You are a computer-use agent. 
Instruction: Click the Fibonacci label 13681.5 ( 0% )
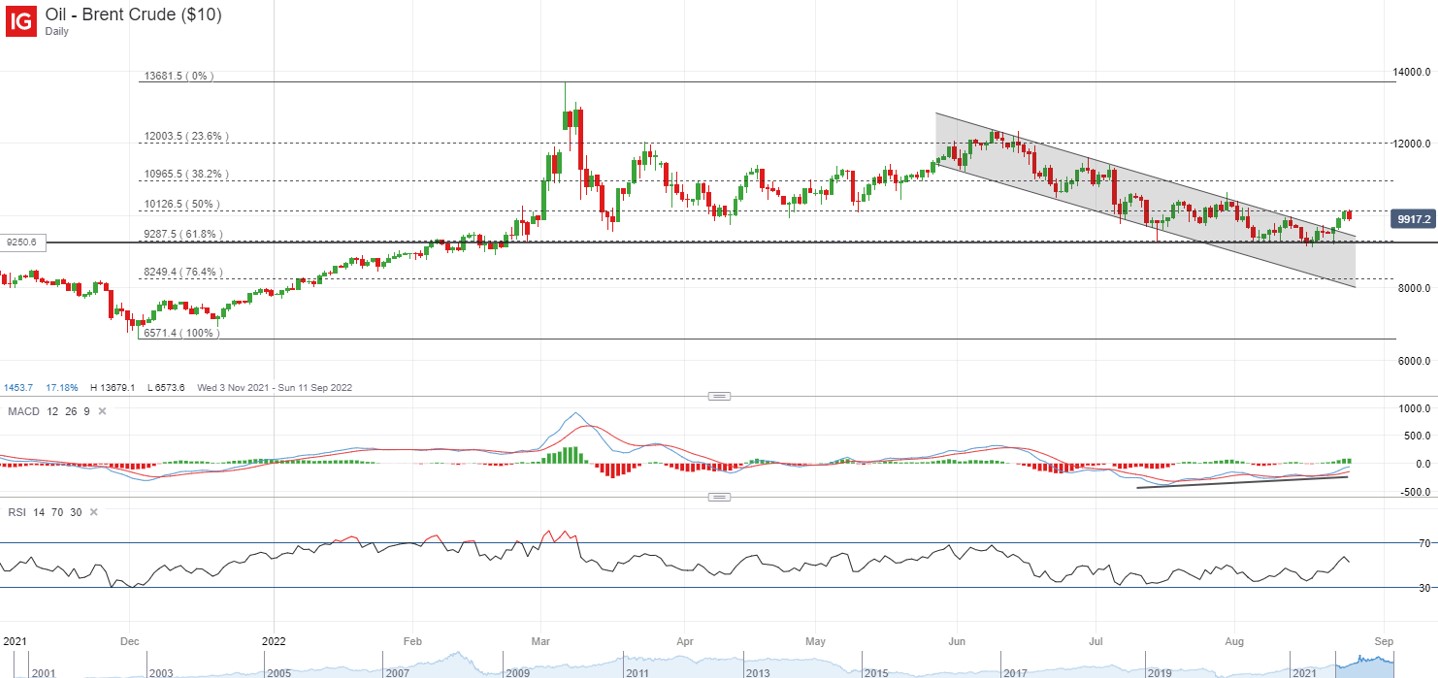(179, 76)
